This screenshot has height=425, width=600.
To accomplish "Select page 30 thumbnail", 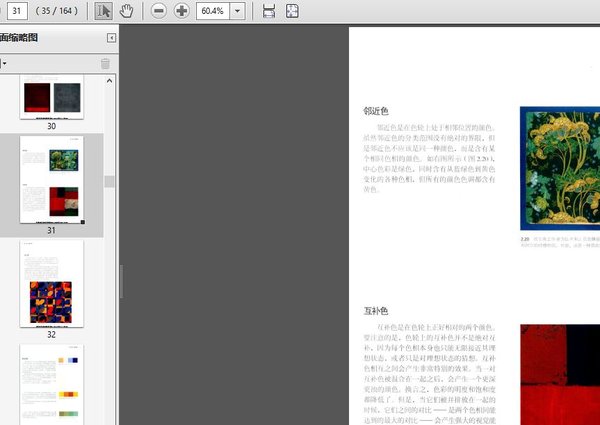I will click(52, 97).
